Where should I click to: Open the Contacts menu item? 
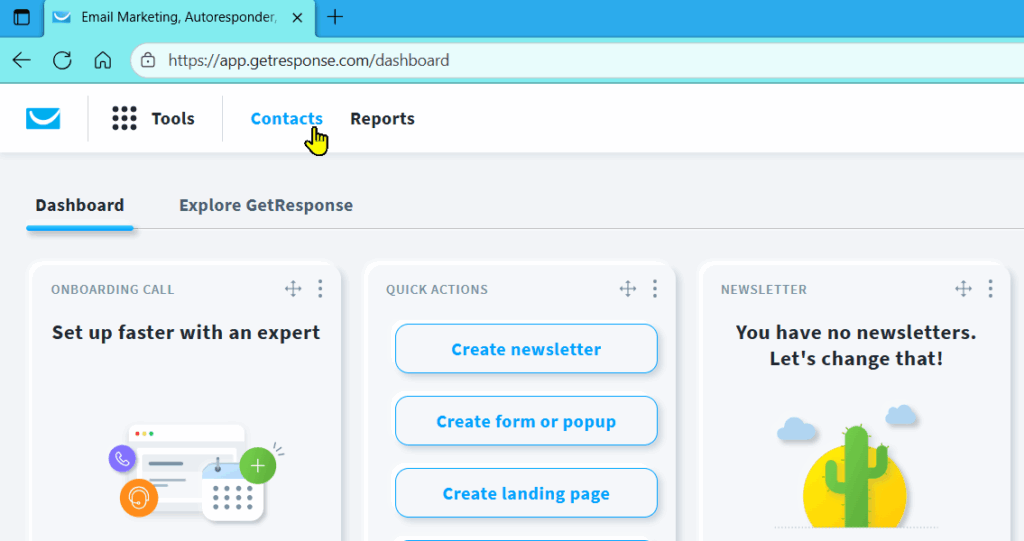point(286,119)
